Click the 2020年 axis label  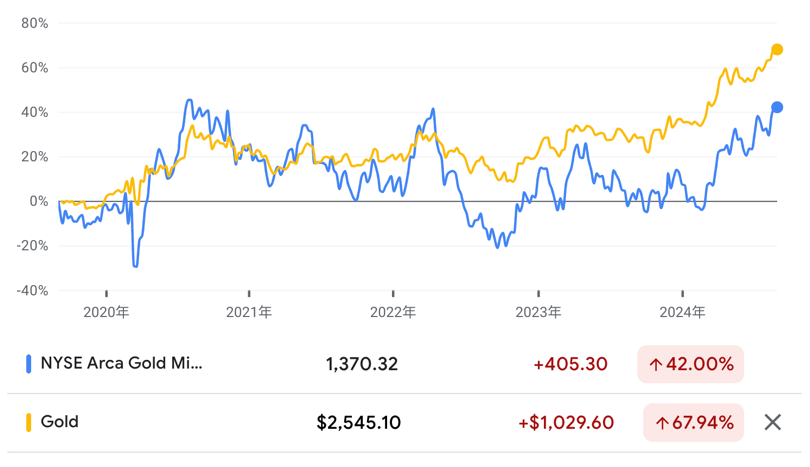[x=106, y=312]
